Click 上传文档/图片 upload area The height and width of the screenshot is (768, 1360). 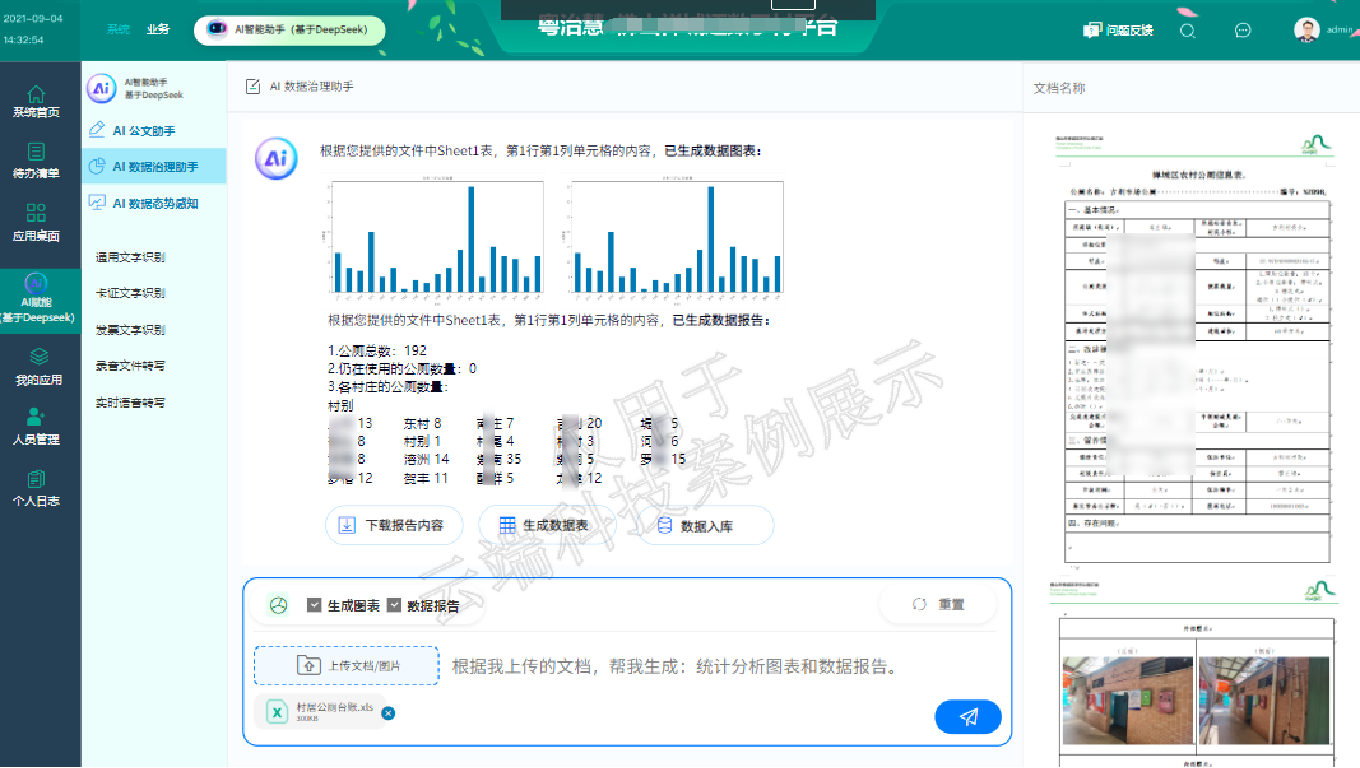(x=346, y=665)
